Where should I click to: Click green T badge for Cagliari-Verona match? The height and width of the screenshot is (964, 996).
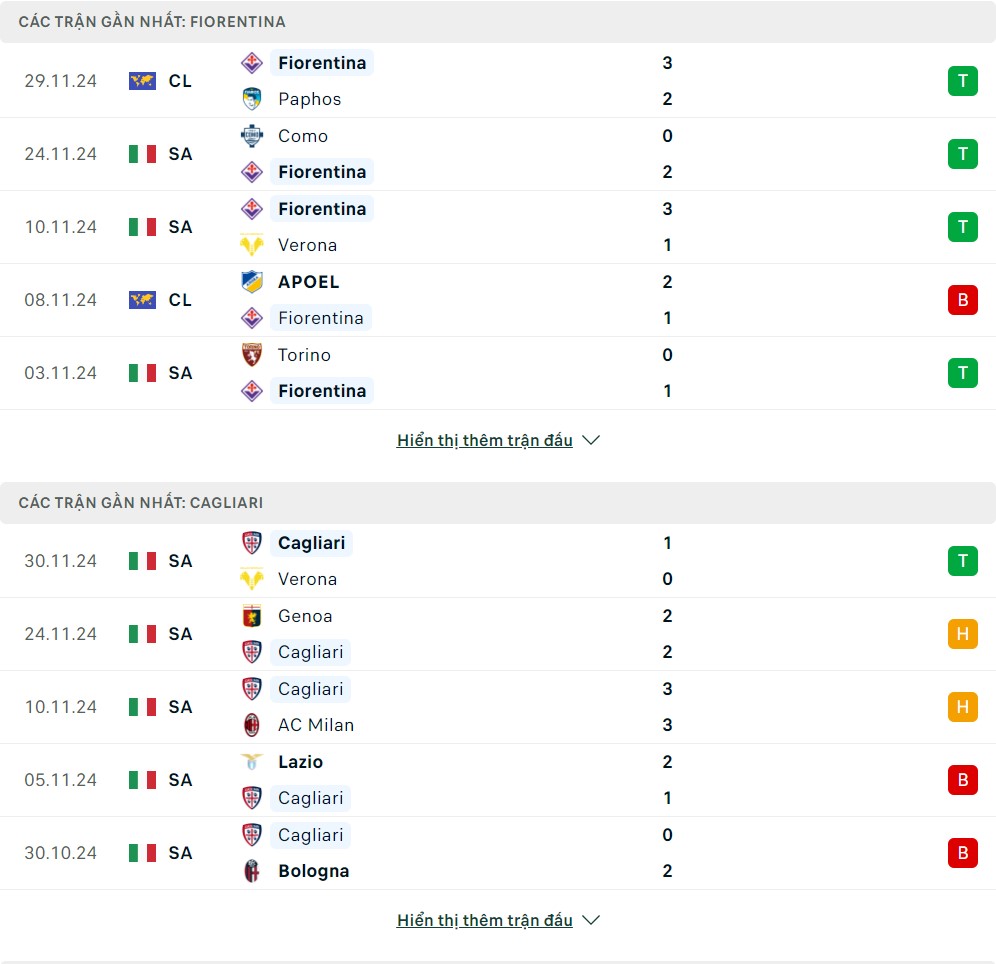tap(962, 561)
